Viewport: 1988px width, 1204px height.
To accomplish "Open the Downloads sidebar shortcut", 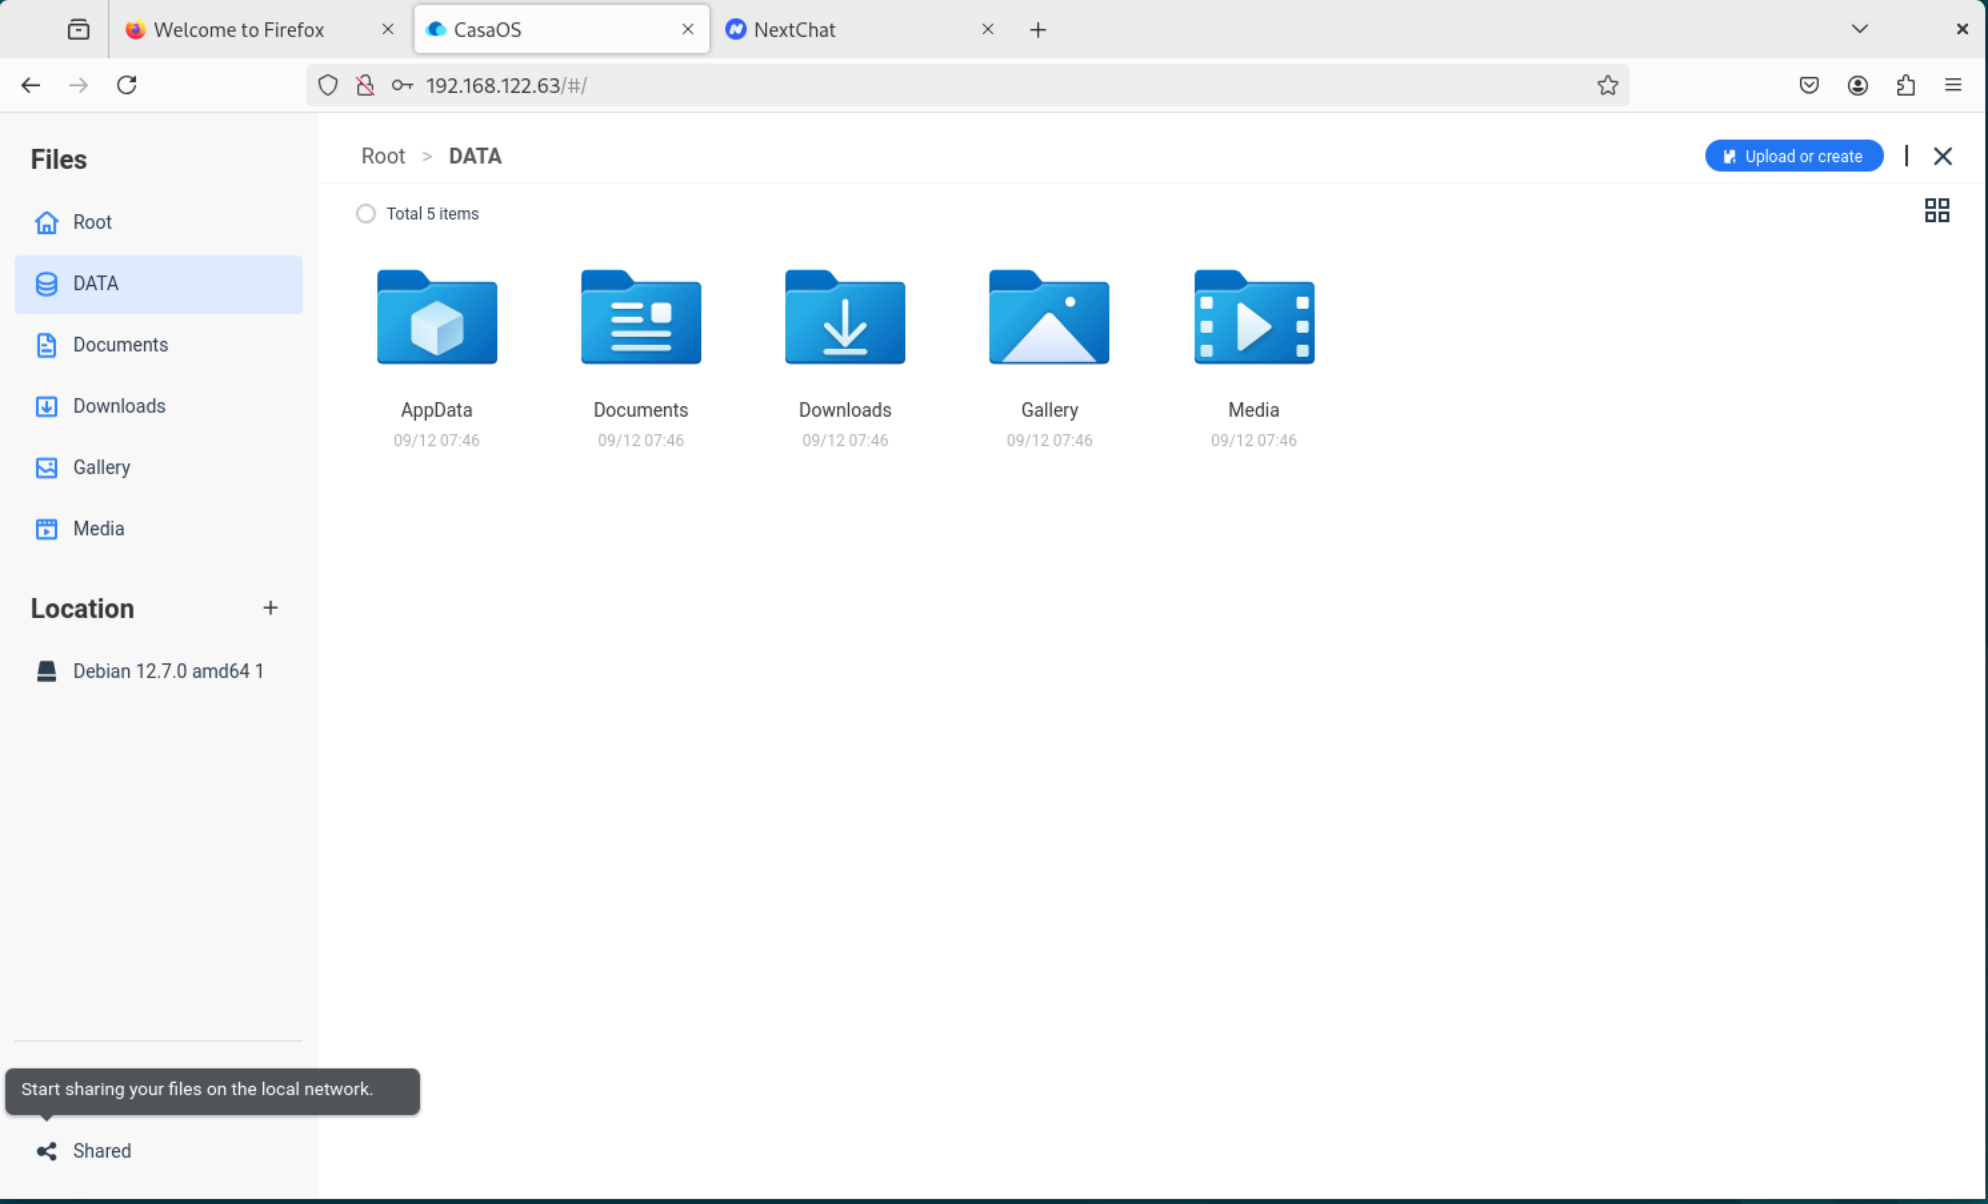I will tap(118, 406).
